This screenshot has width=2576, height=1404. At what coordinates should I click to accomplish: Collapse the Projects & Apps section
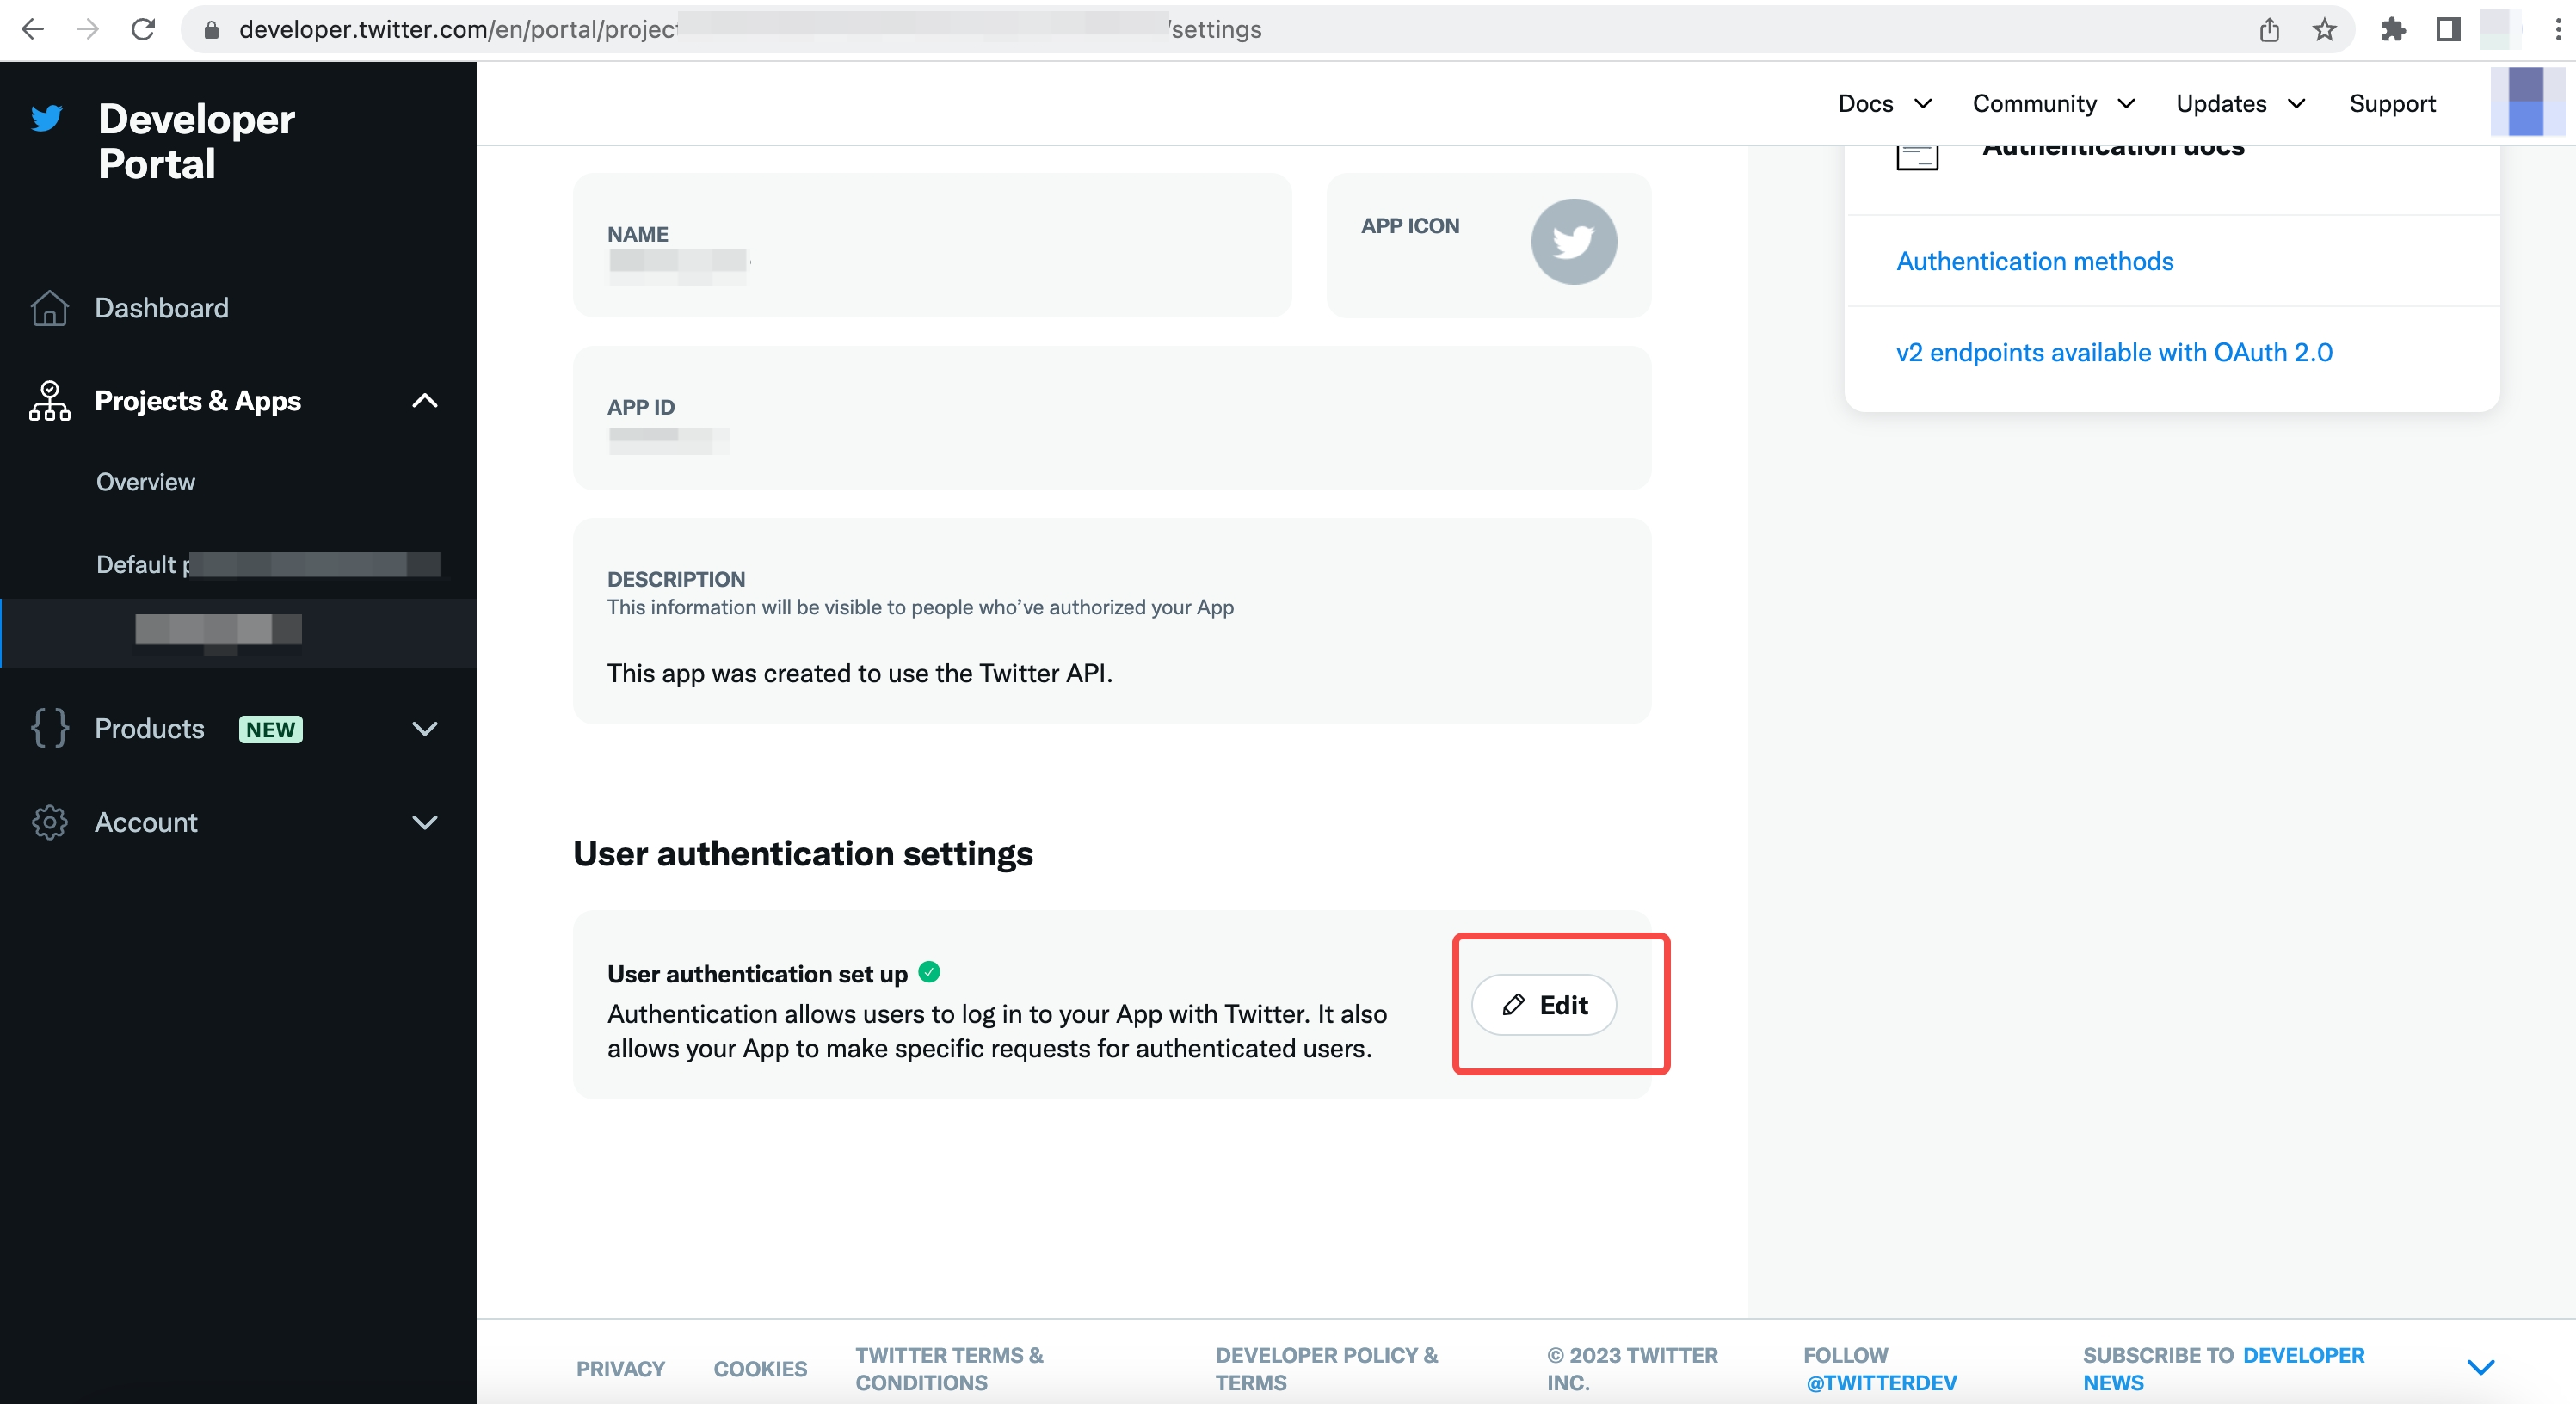[425, 401]
